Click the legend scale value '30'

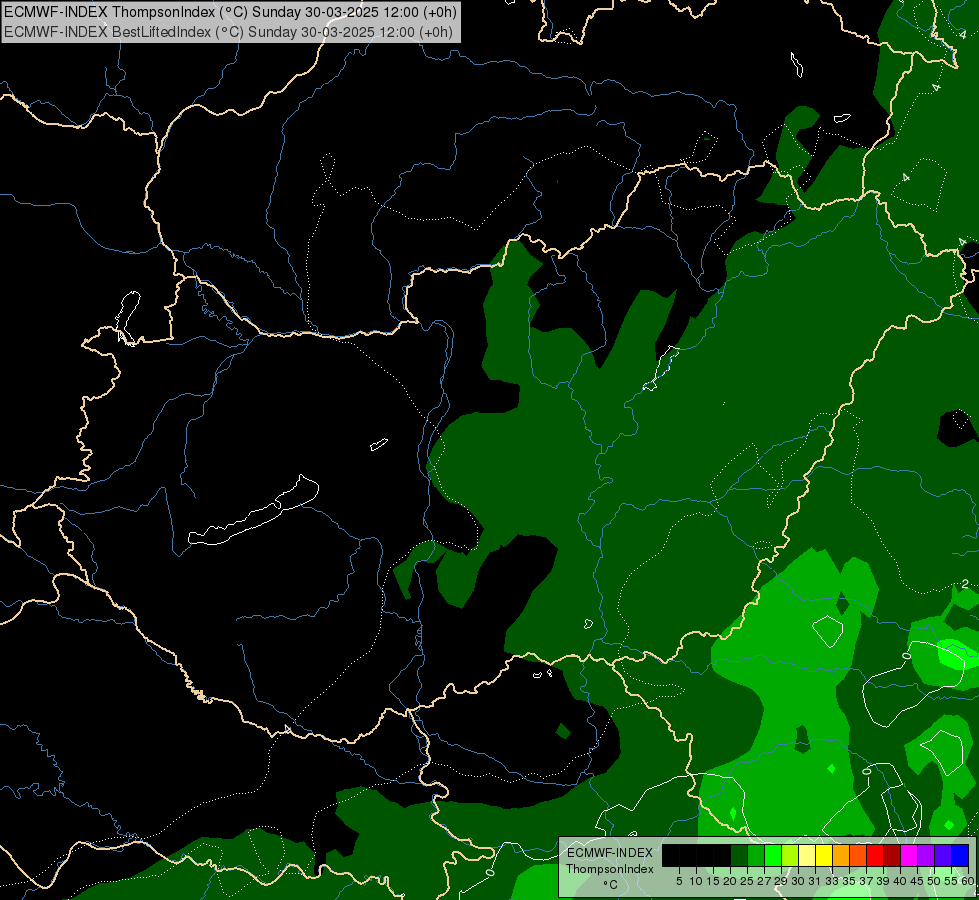[798, 881]
